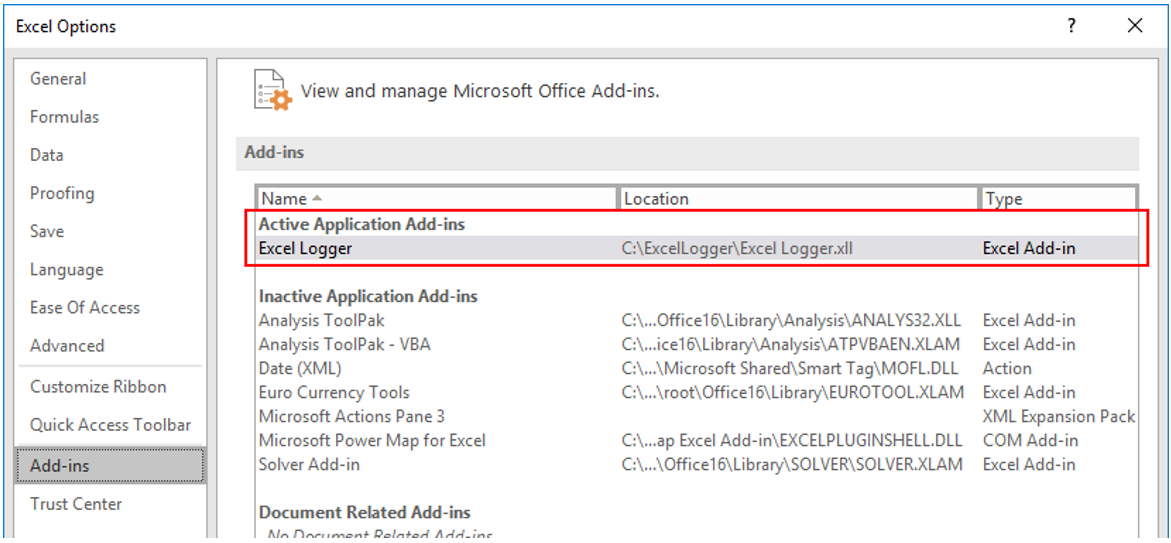
Task: Select the Solver Add-in entry
Action: [309, 464]
